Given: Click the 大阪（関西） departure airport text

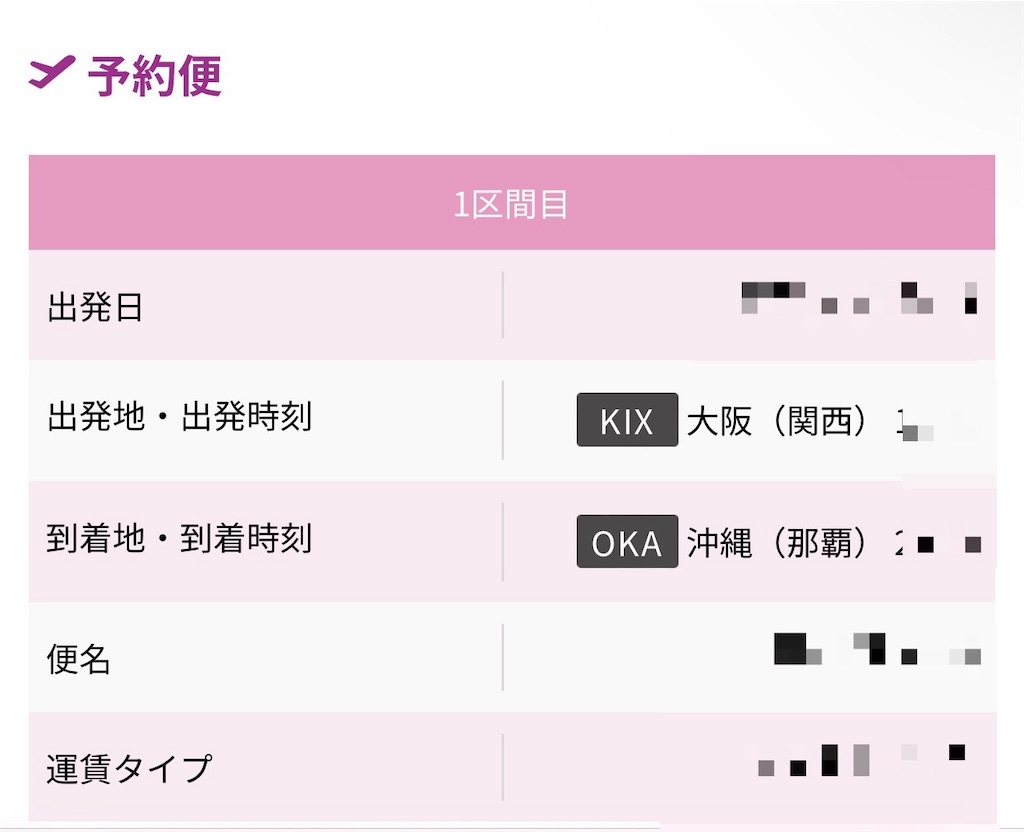Looking at the screenshot, I should 777,421.
